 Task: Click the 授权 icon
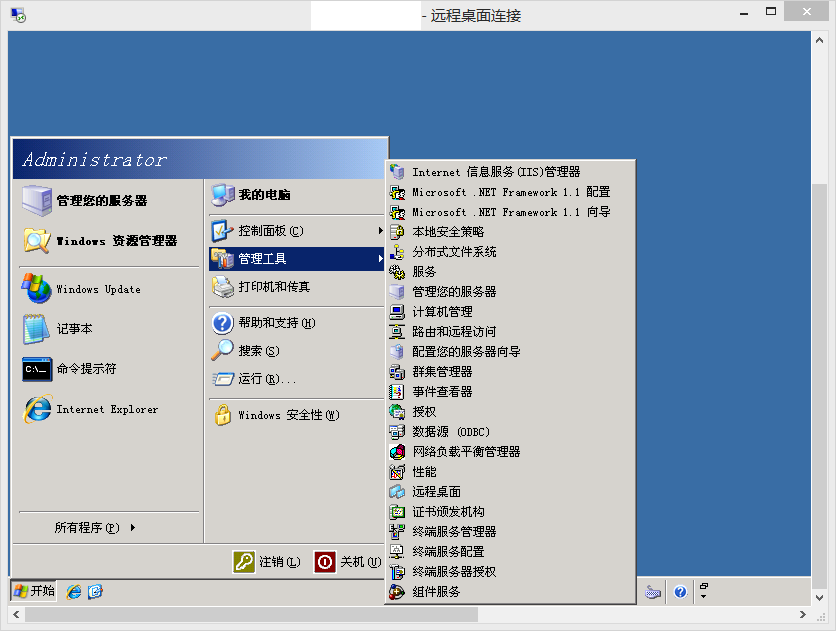click(397, 411)
